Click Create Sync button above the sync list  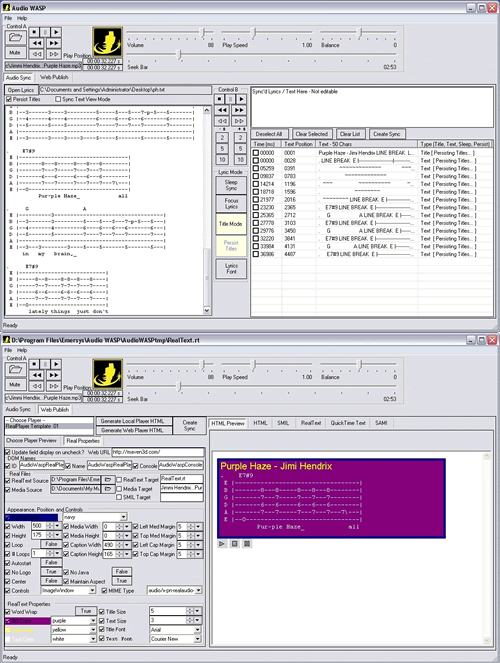[386, 134]
